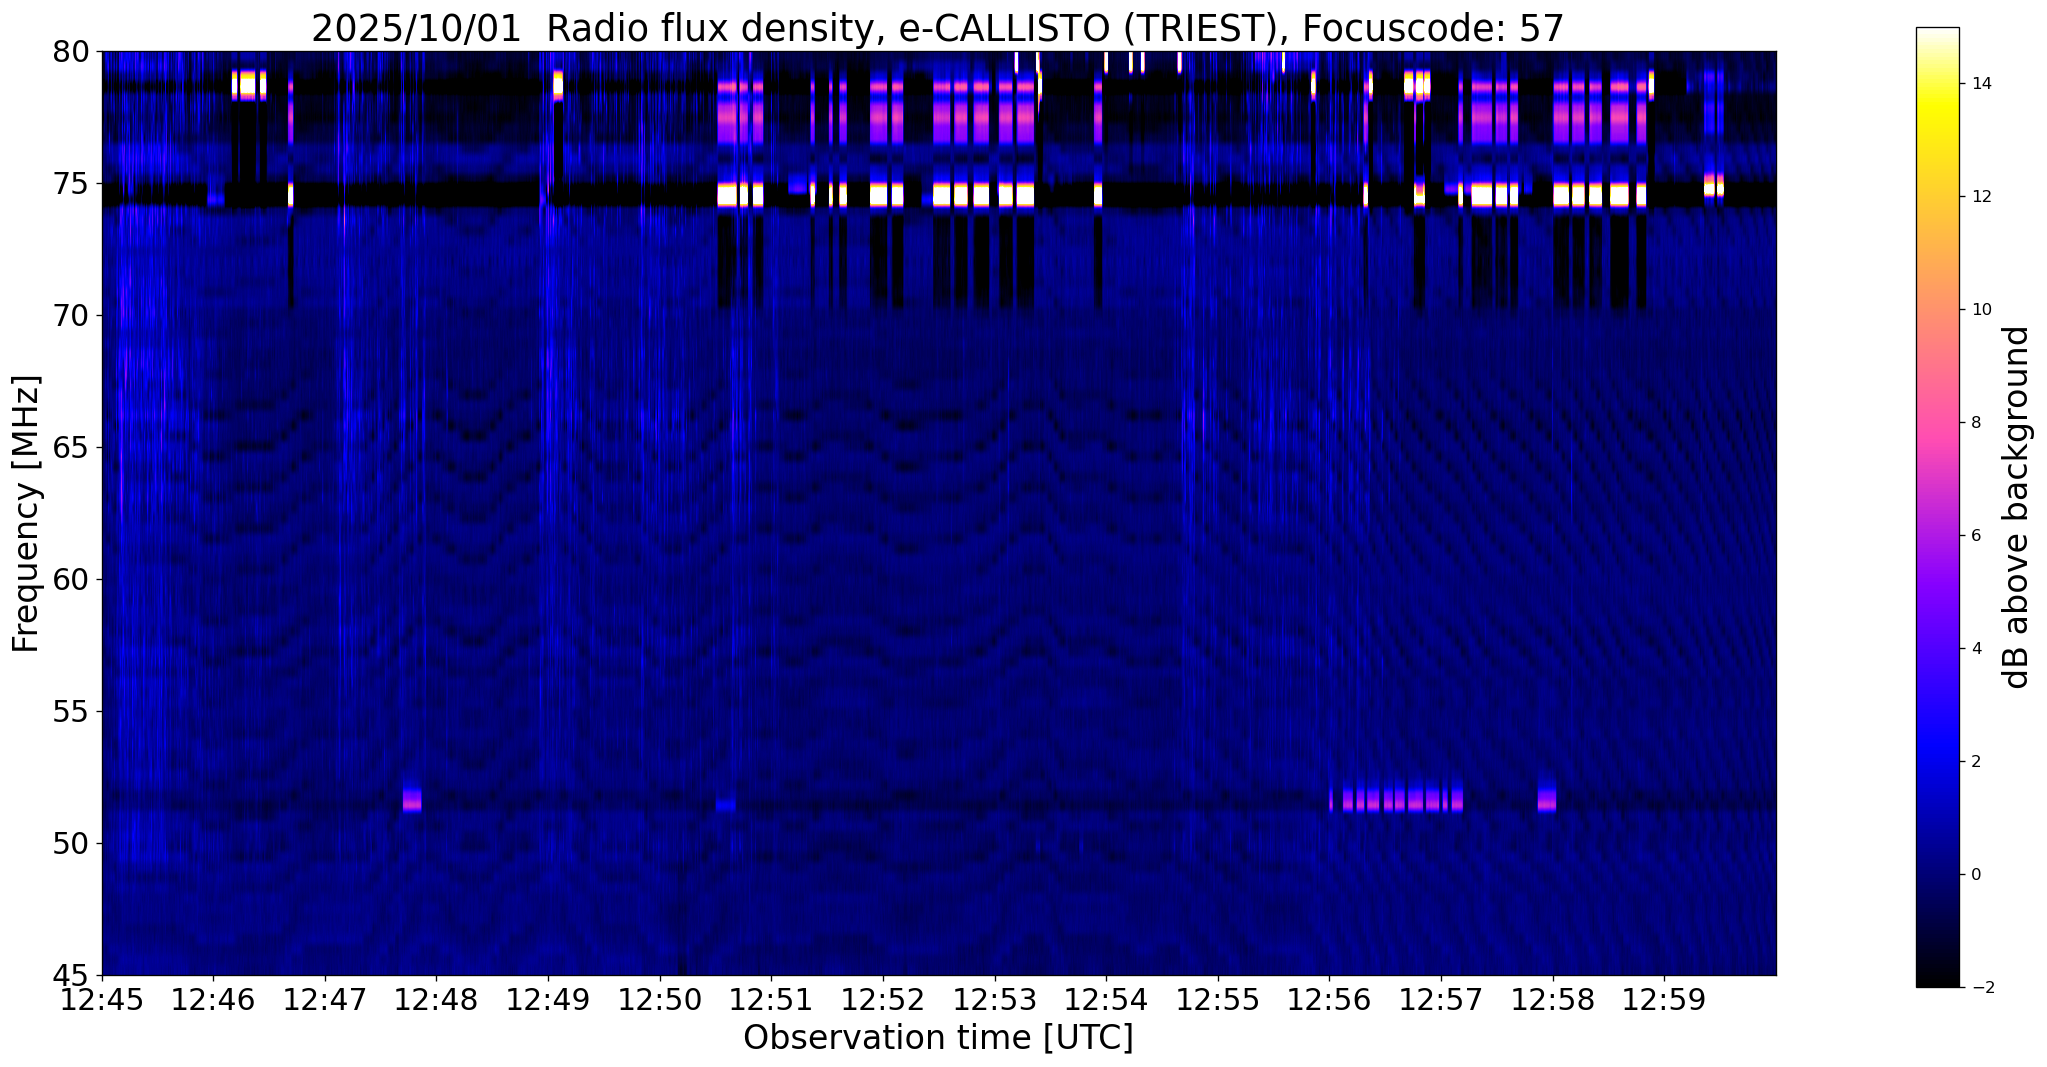Click the 12:54 time tick label
2047x1067 pixels.
tap(1106, 1000)
